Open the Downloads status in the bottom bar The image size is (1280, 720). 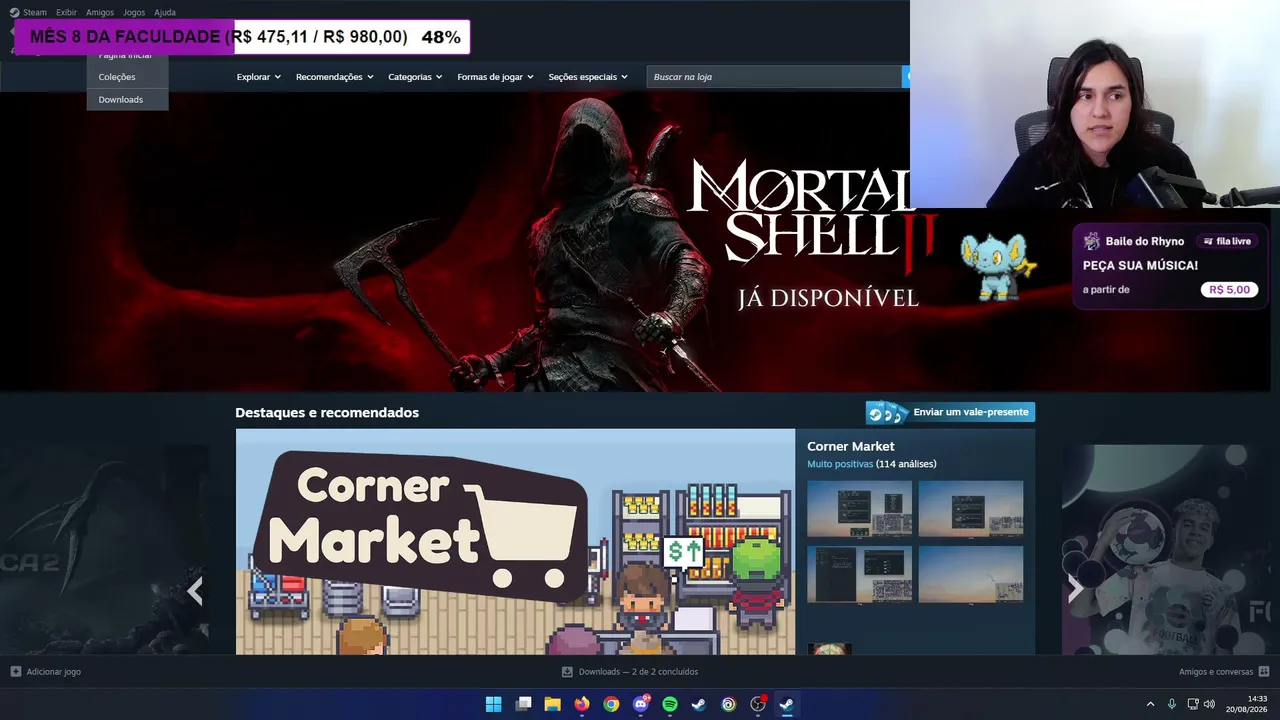click(x=638, y=672)
